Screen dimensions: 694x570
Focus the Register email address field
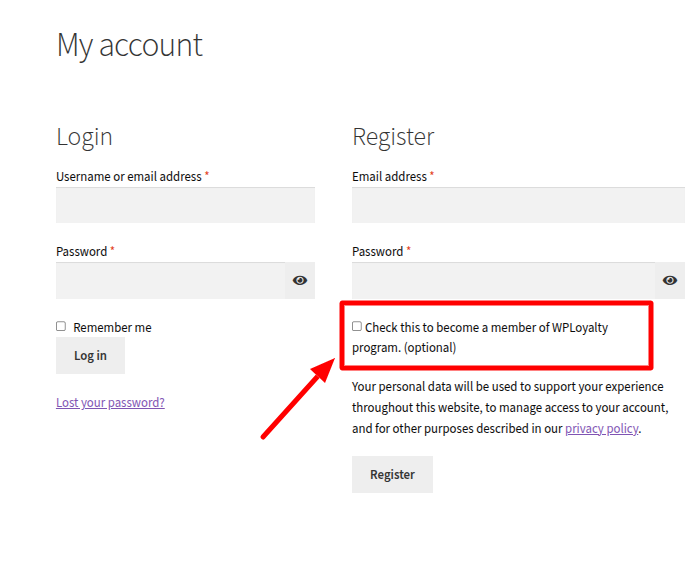point(518,205)
